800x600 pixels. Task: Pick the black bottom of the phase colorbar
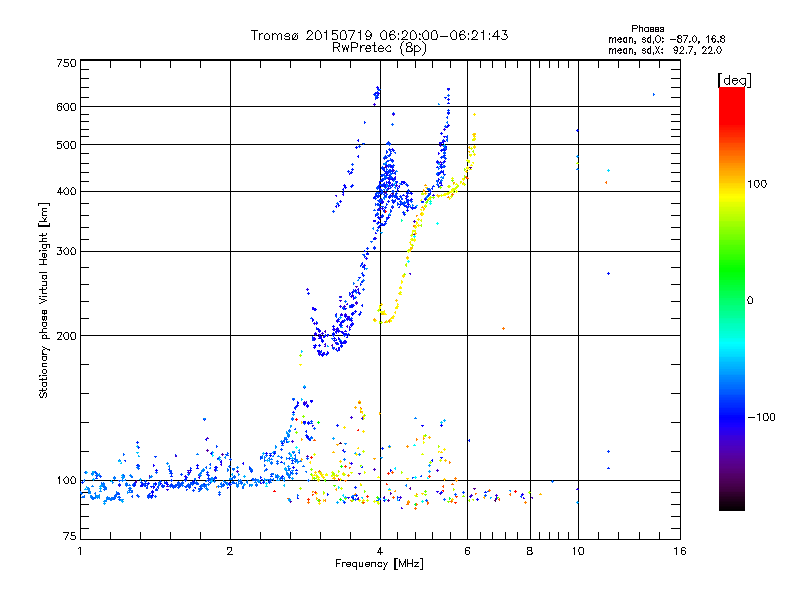(x=732, y=503)
